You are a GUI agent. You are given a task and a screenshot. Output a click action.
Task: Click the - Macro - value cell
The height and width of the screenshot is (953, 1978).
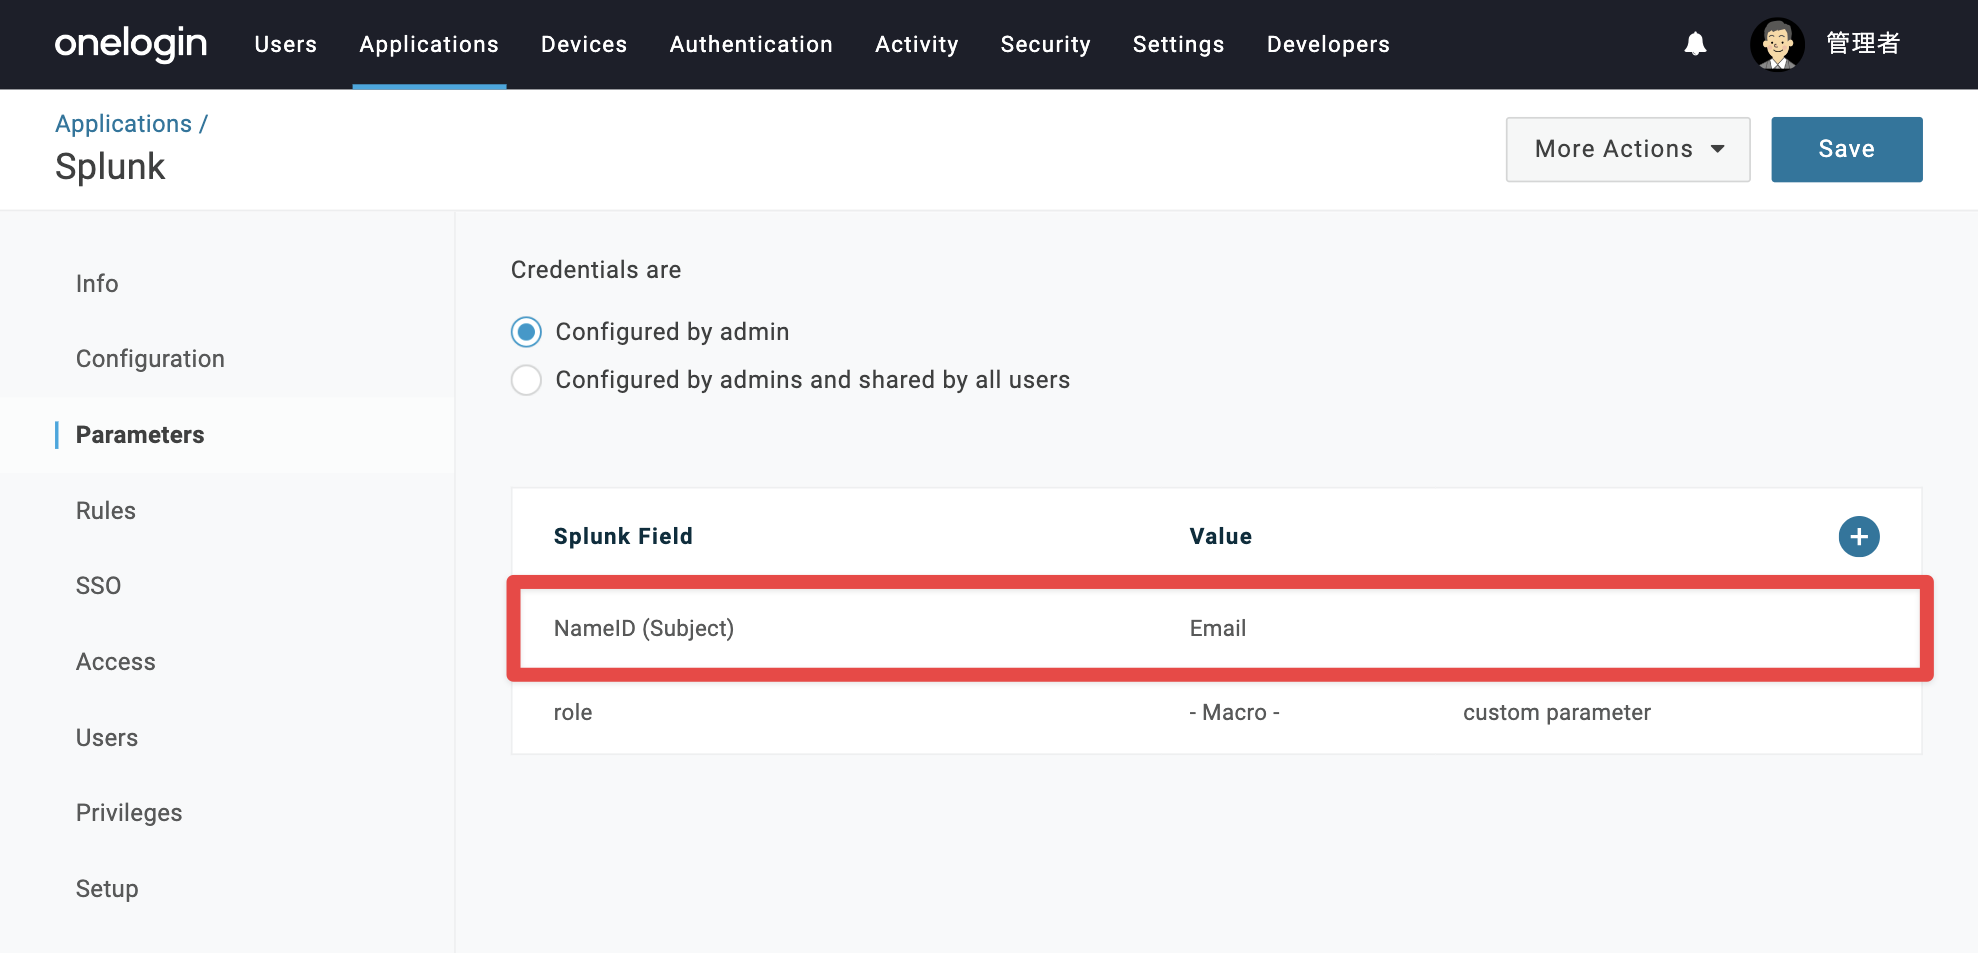[1234, 713]
